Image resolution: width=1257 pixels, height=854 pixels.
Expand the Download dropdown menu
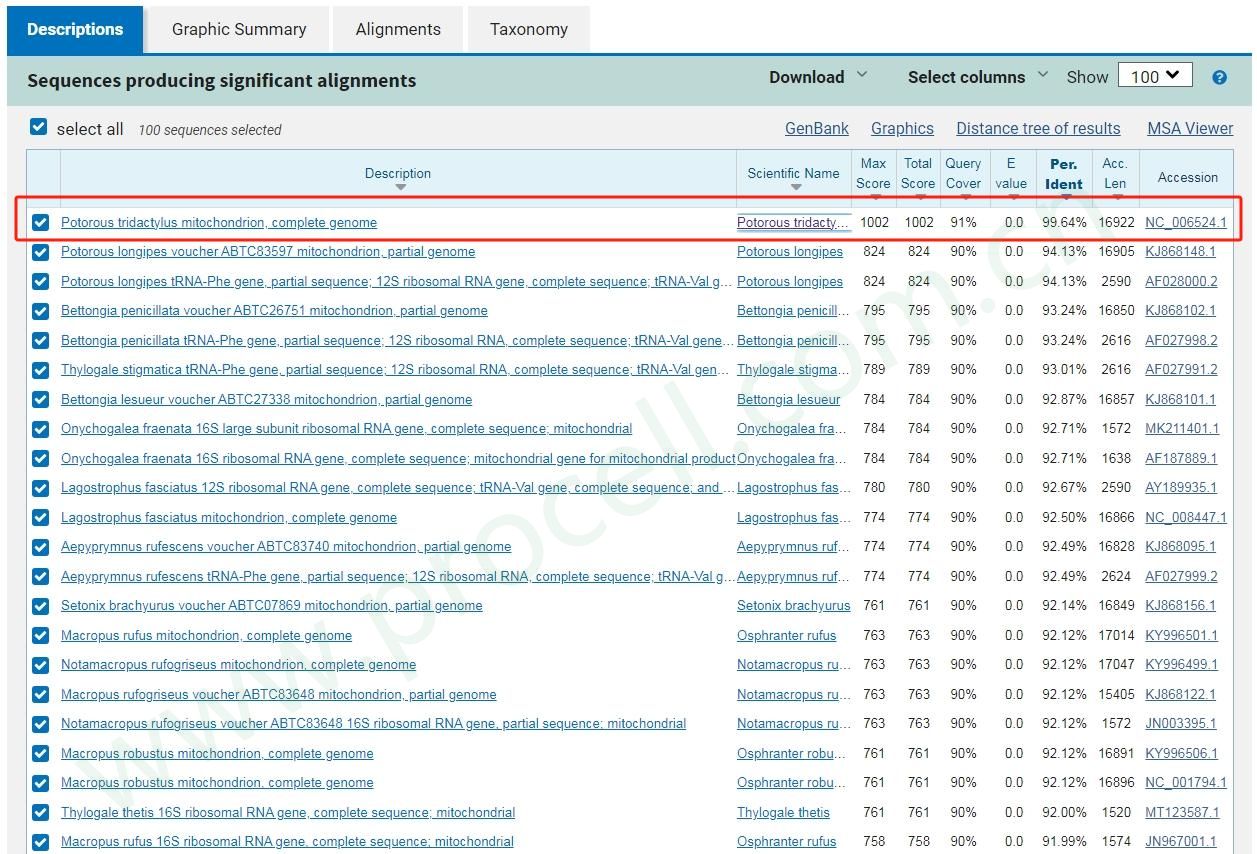(x=817, y=77)
